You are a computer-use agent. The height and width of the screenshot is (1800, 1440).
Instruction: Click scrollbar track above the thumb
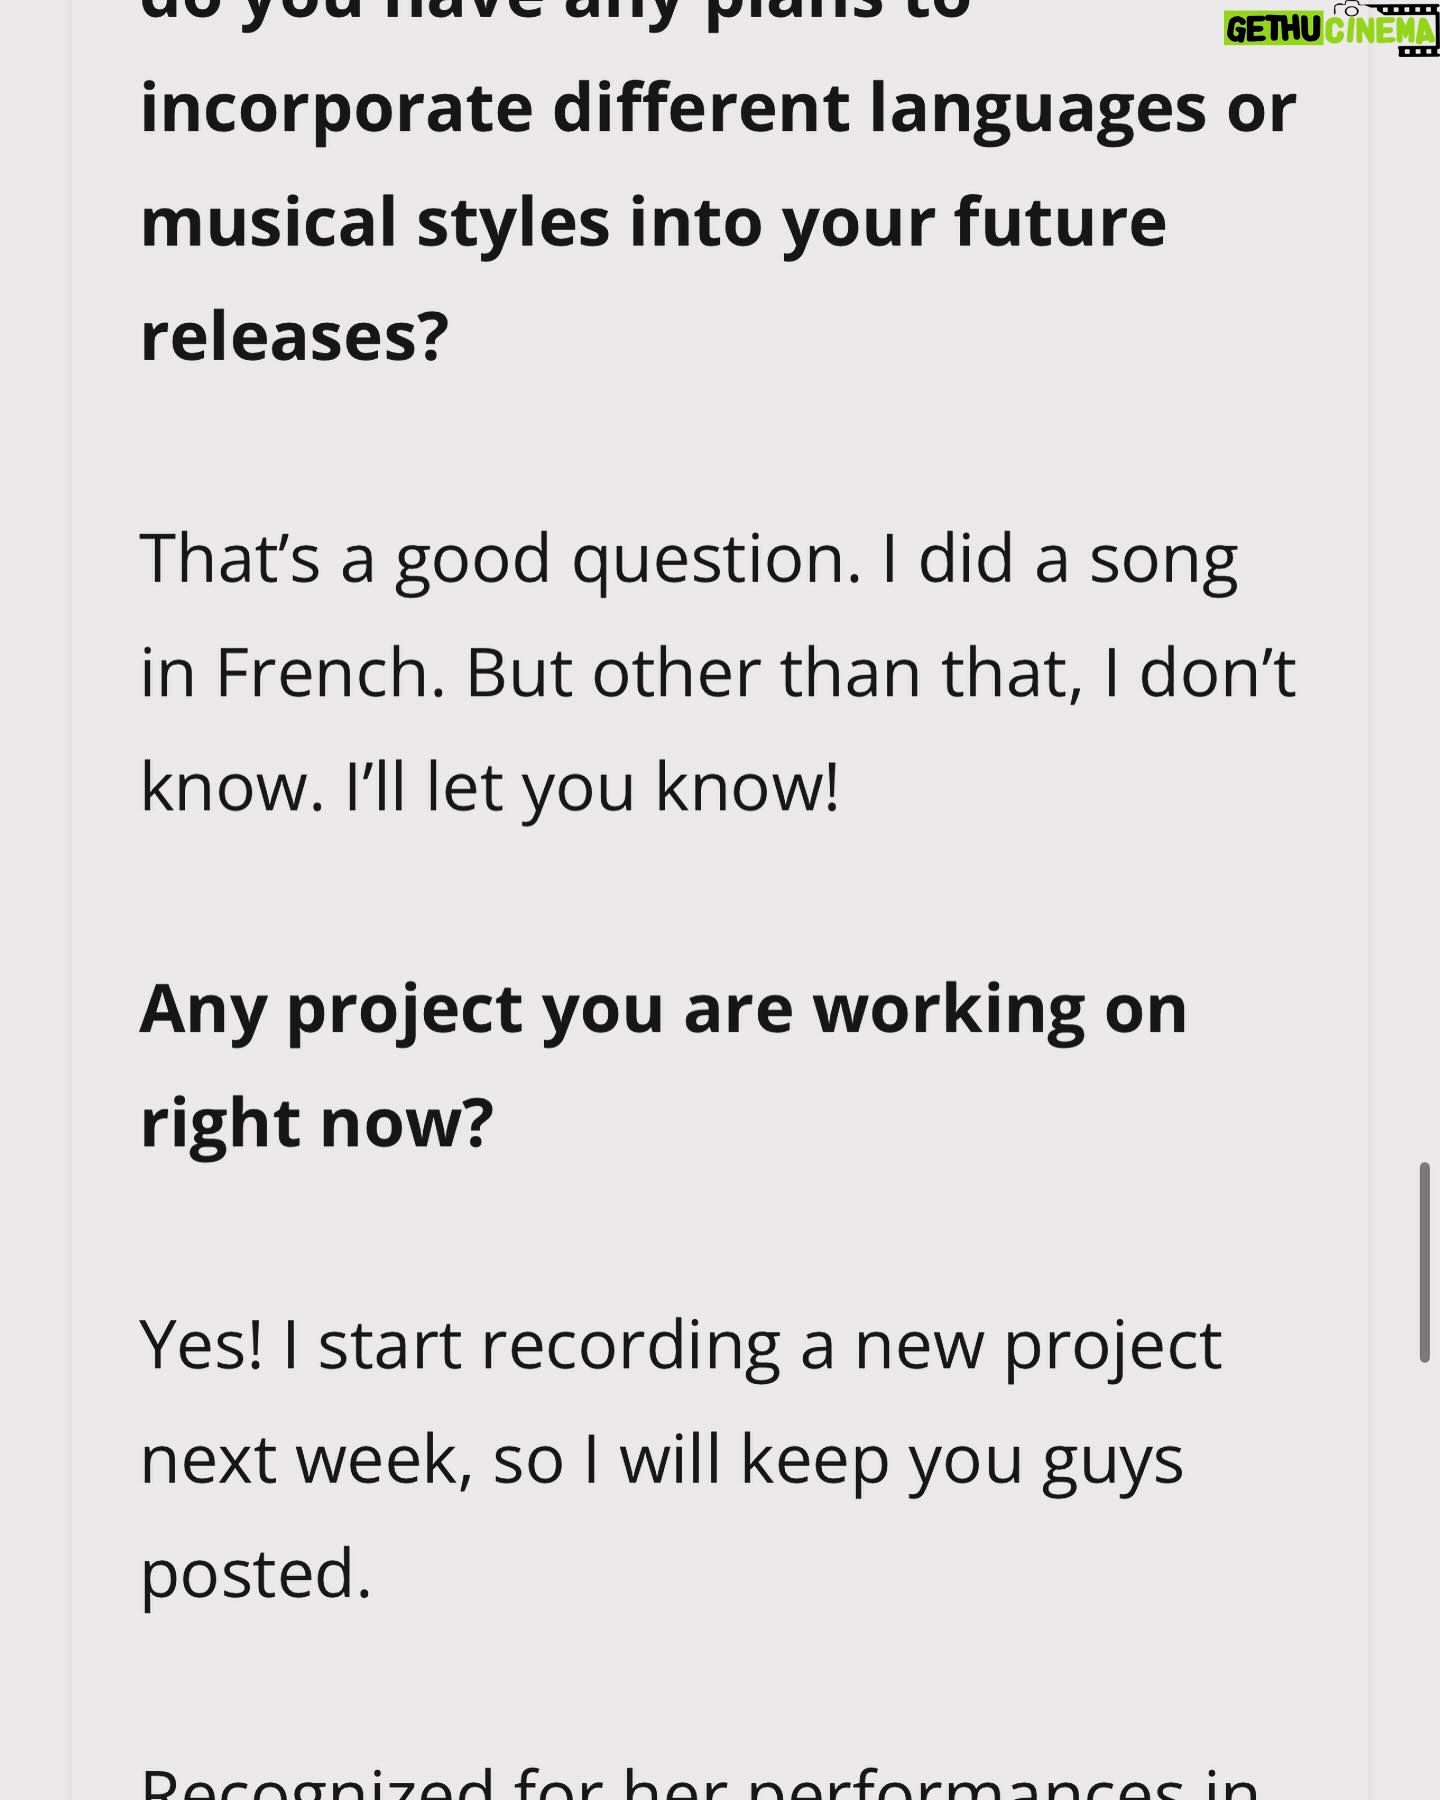[x=1424, y=580]
